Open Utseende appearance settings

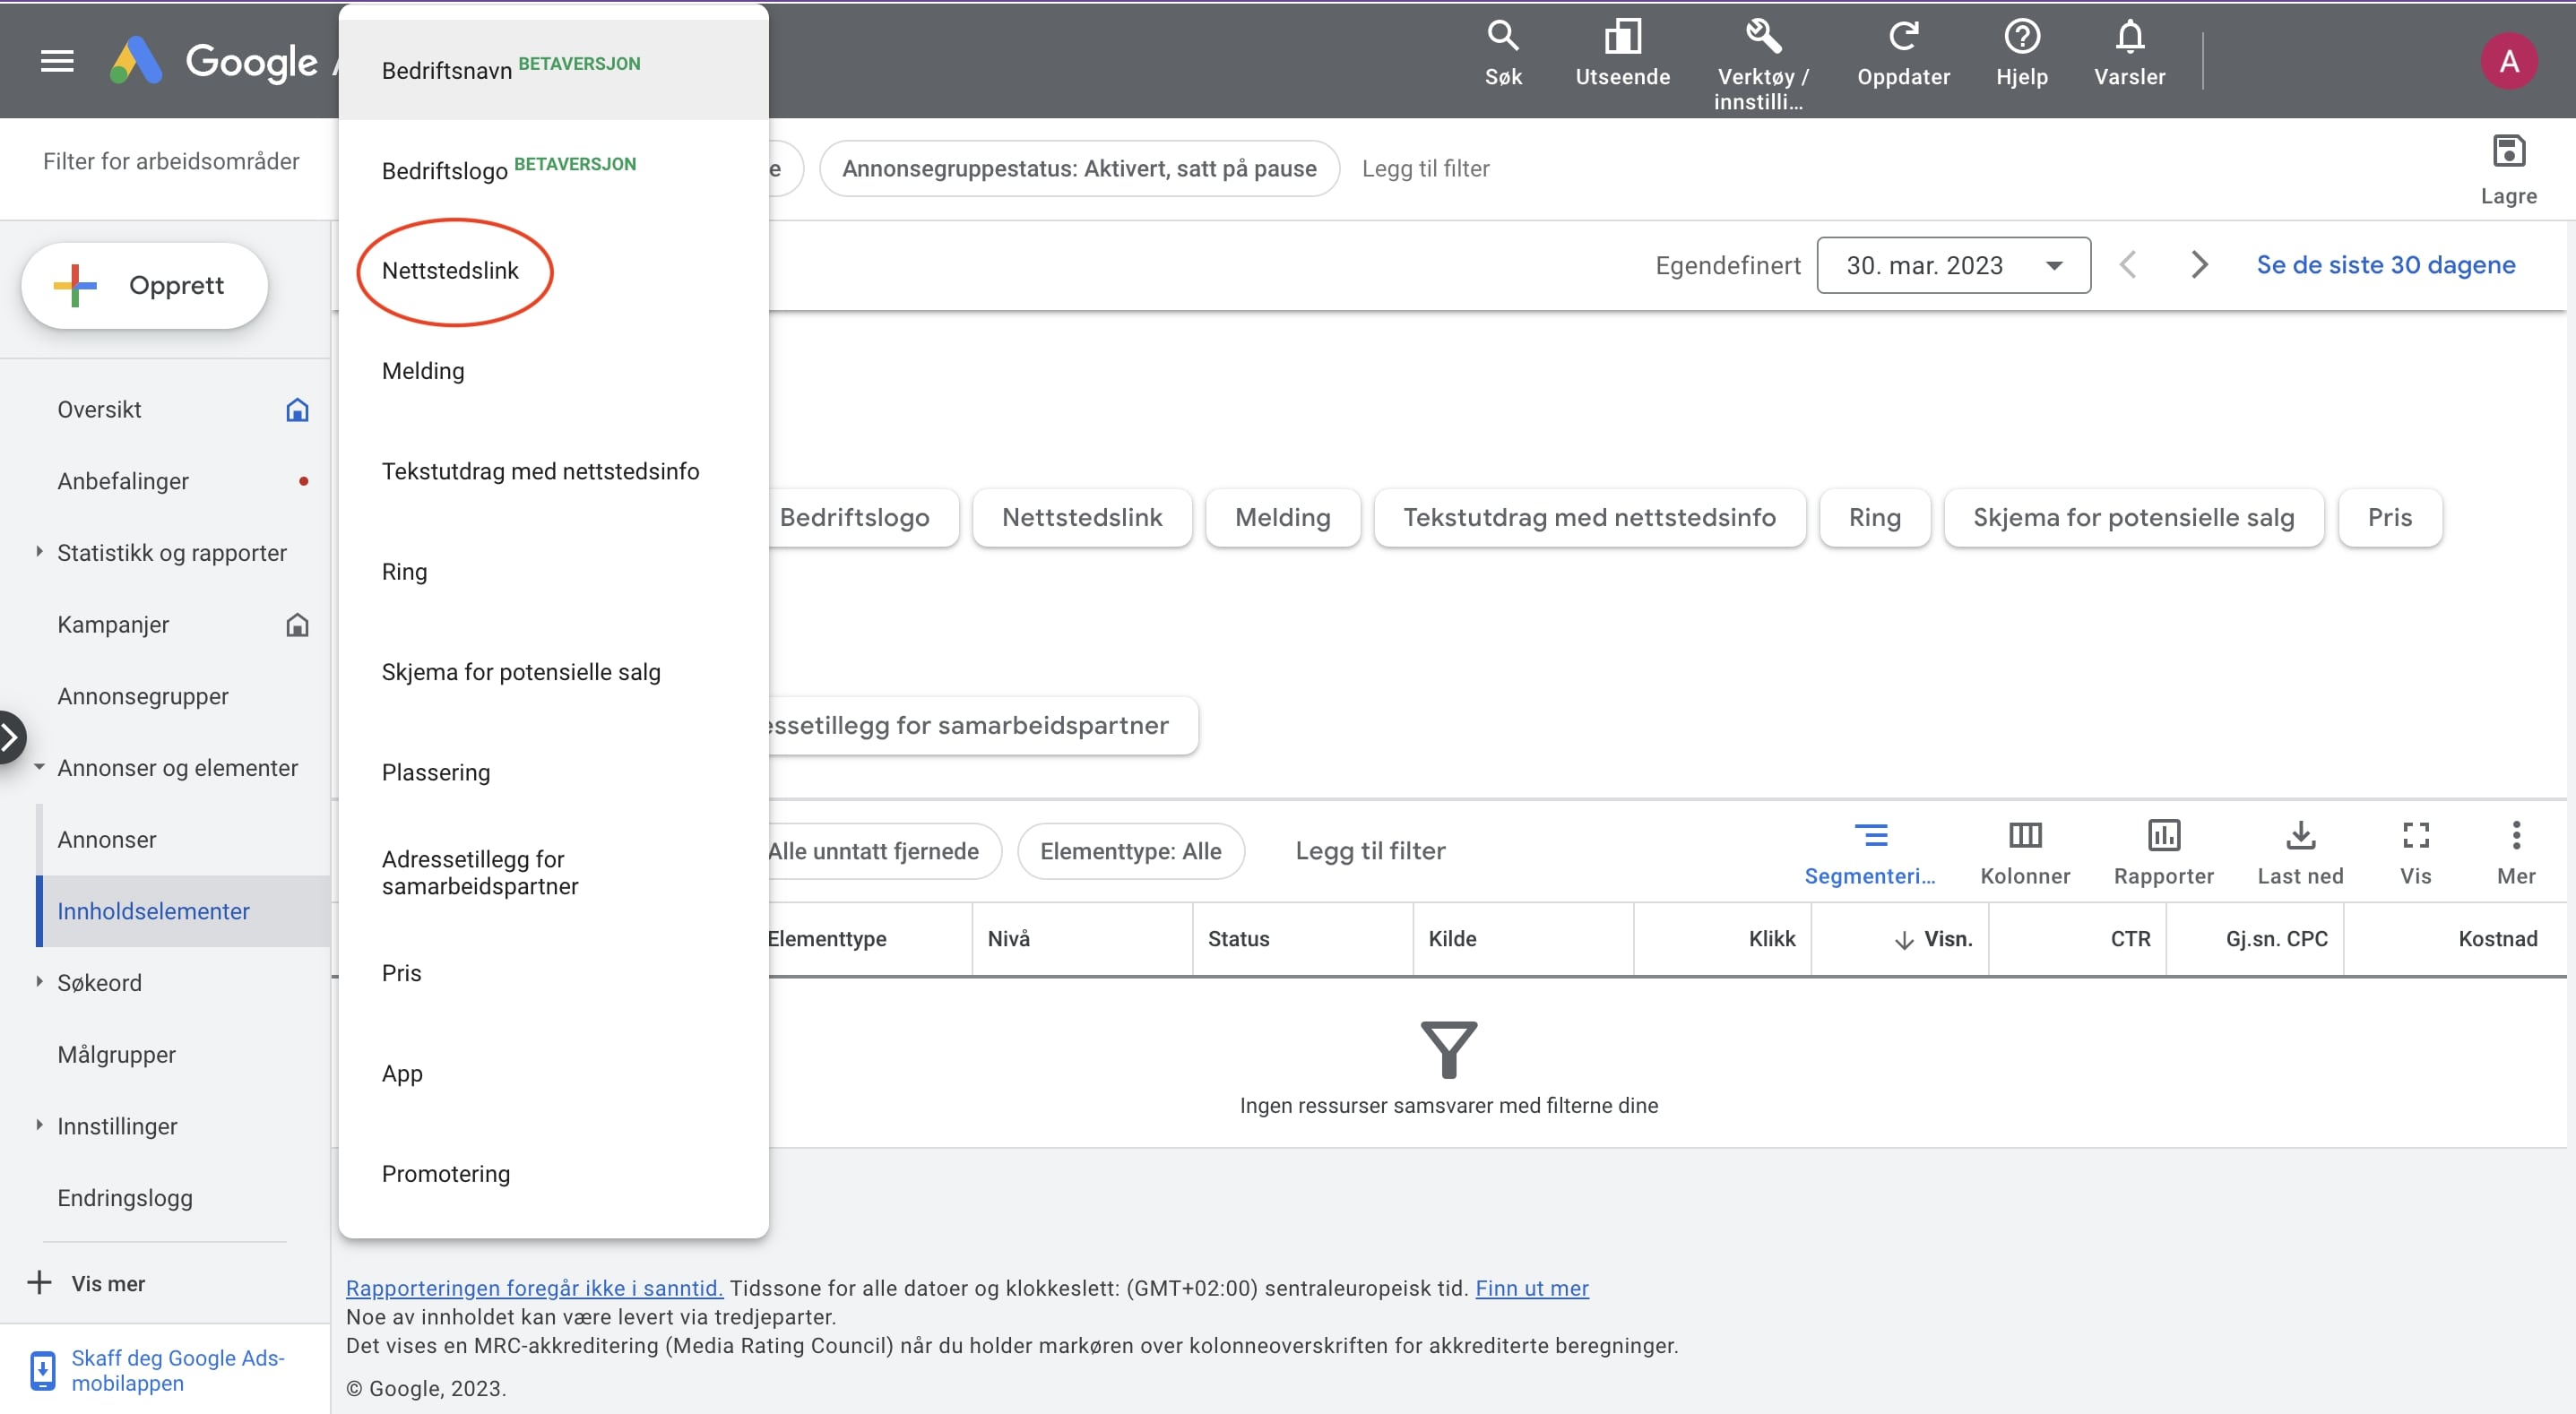pos(1622,37)
